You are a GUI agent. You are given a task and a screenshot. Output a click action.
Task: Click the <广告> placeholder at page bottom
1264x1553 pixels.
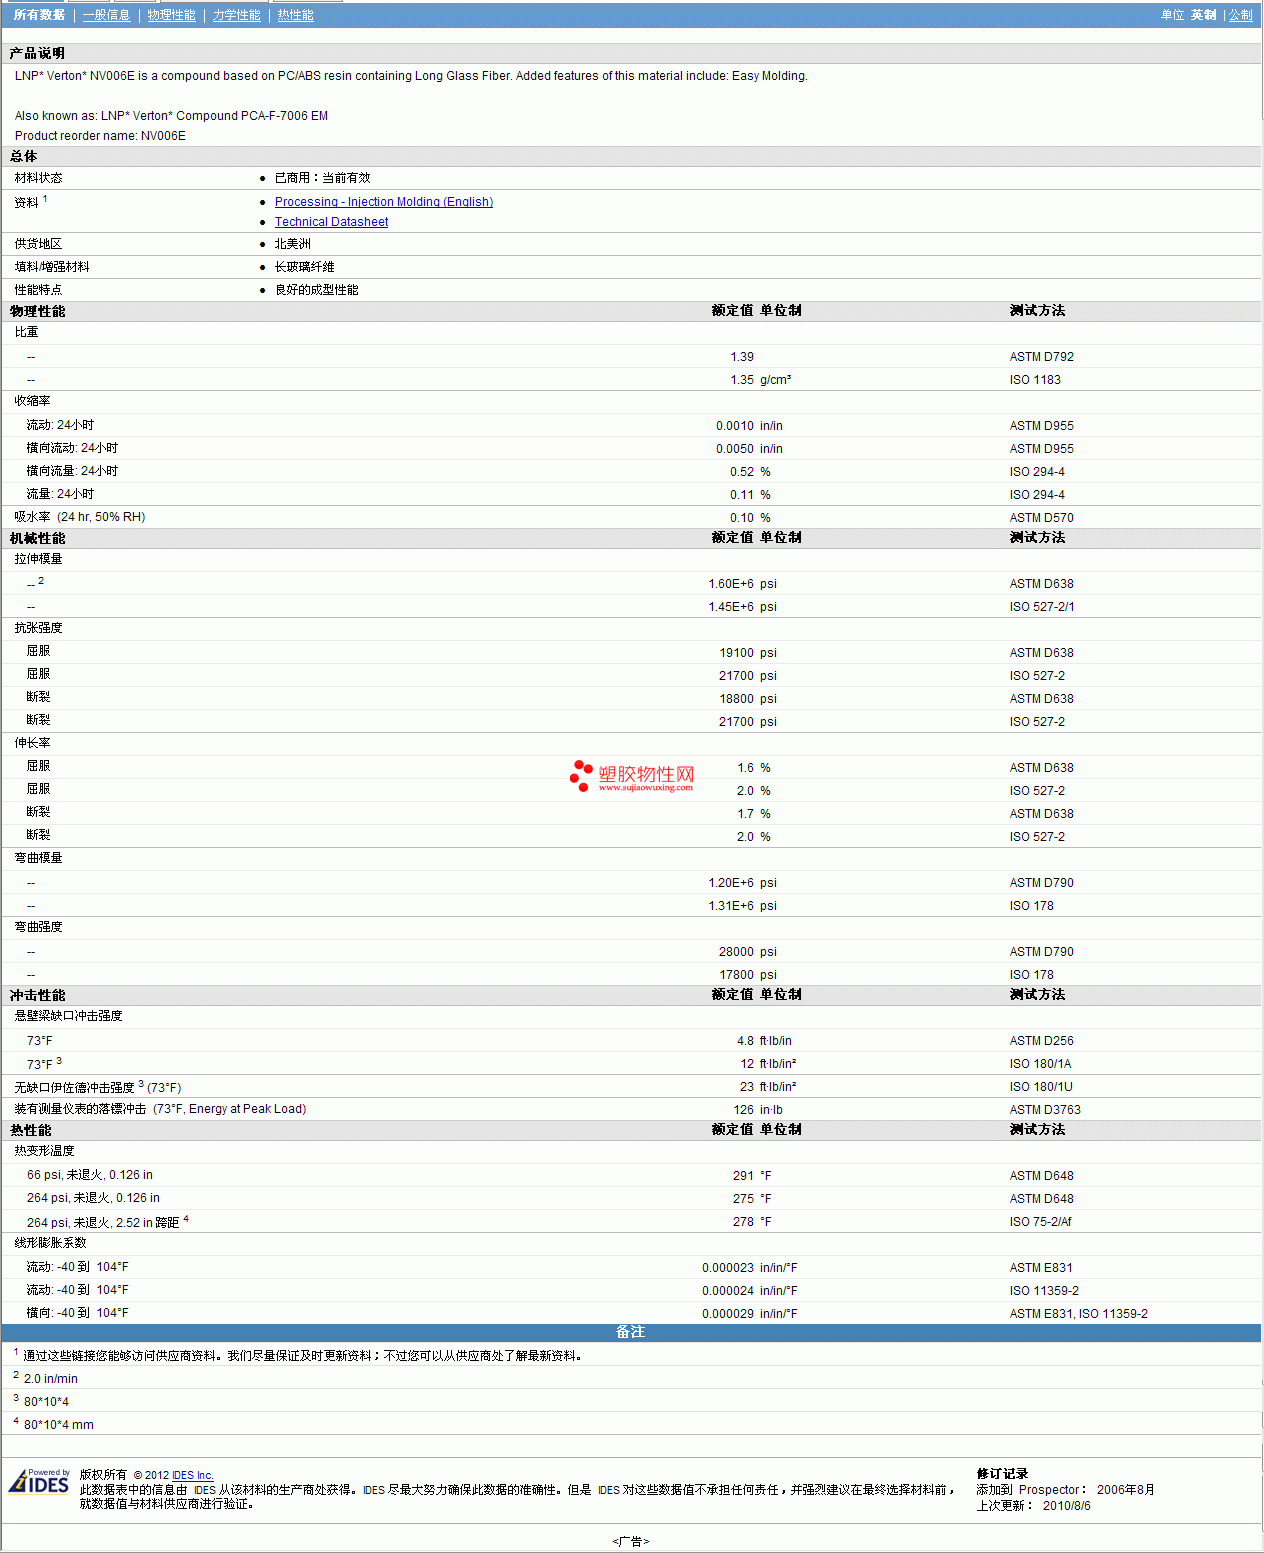[631, 1542]
